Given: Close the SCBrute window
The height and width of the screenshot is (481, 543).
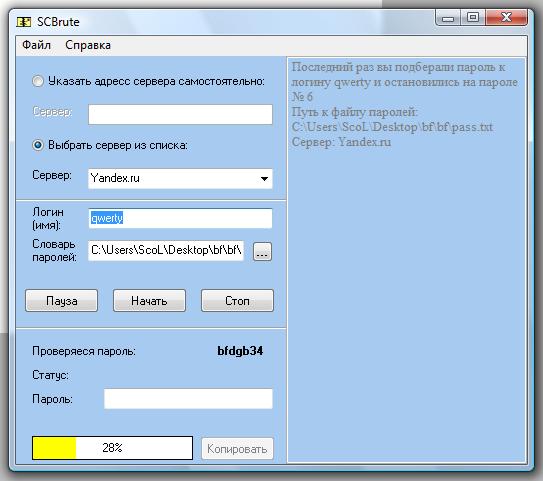Looking at the screenshot, I should [x=506, y=17].
